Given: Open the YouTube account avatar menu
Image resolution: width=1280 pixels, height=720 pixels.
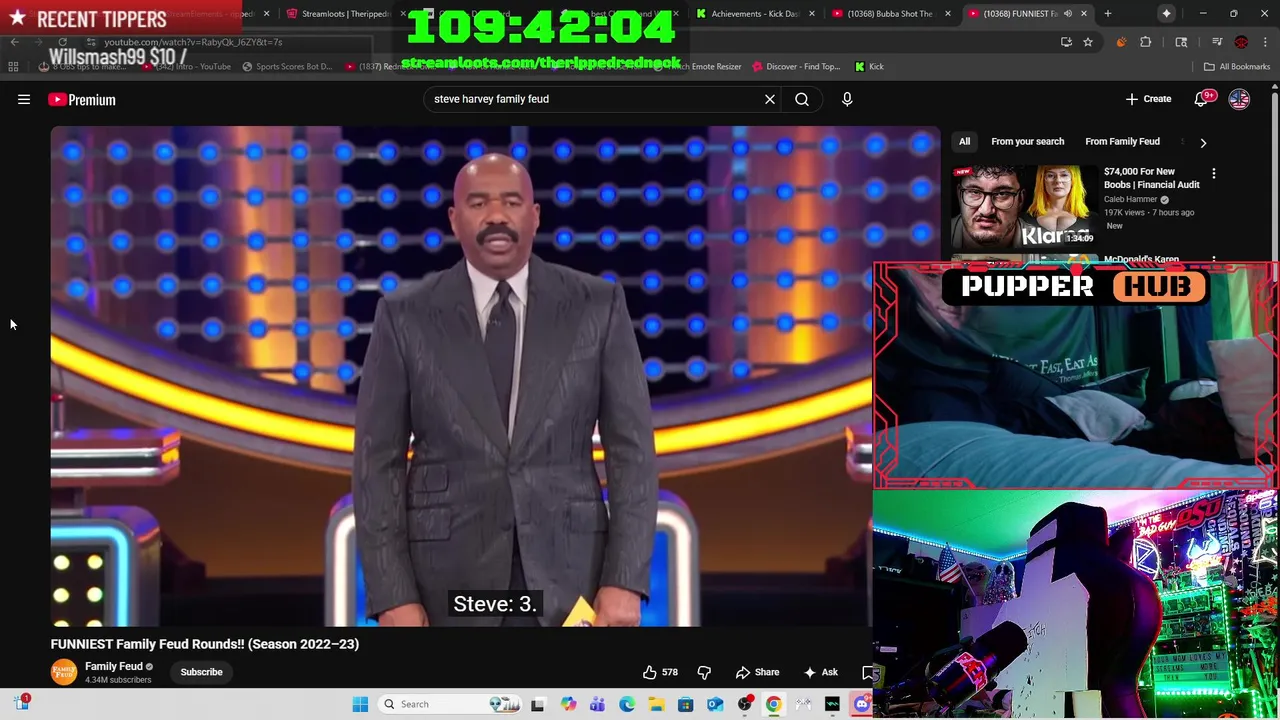Looking at the screenshot, I should [x=1239, y=99].
